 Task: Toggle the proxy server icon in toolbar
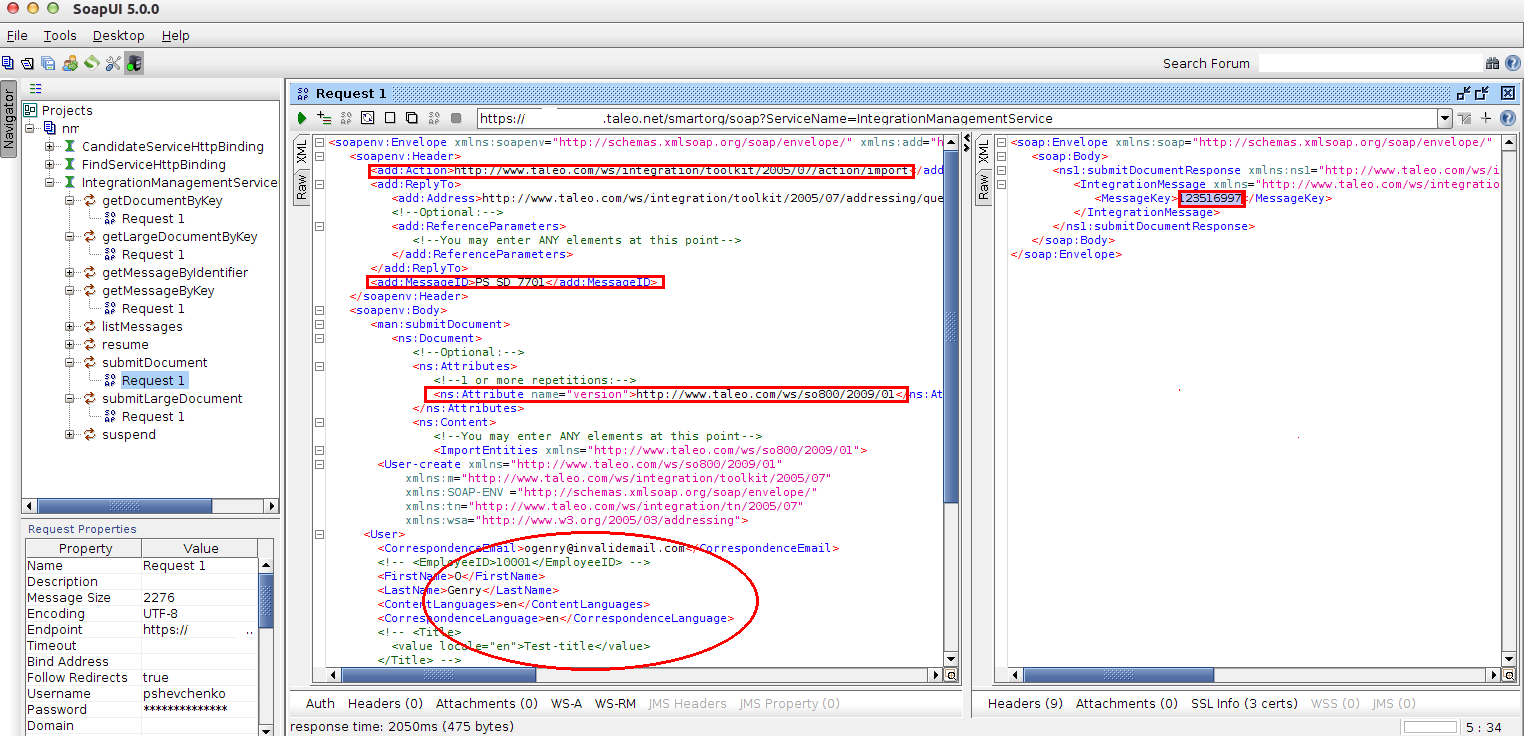134,63
